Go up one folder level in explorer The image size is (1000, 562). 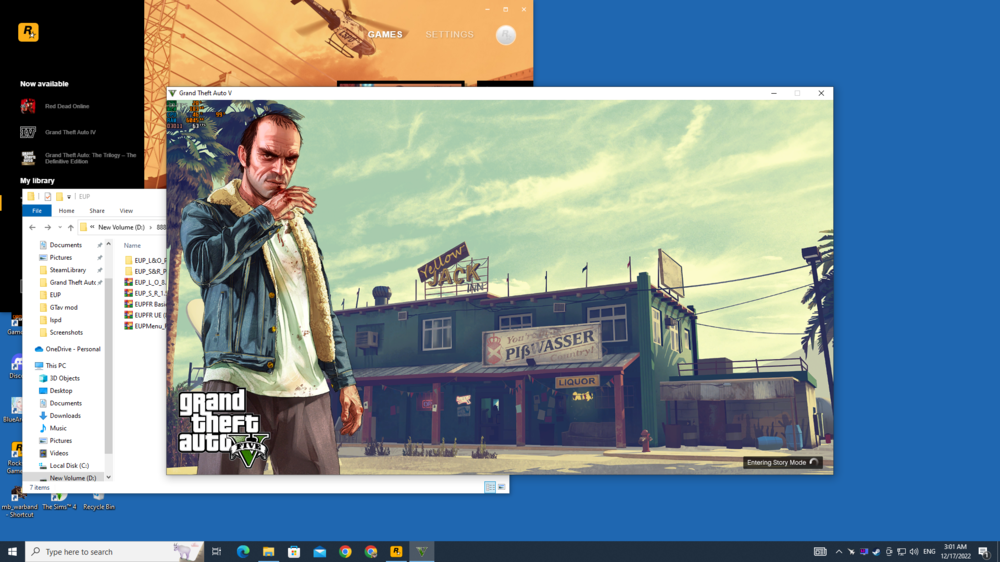click(71, 227)
